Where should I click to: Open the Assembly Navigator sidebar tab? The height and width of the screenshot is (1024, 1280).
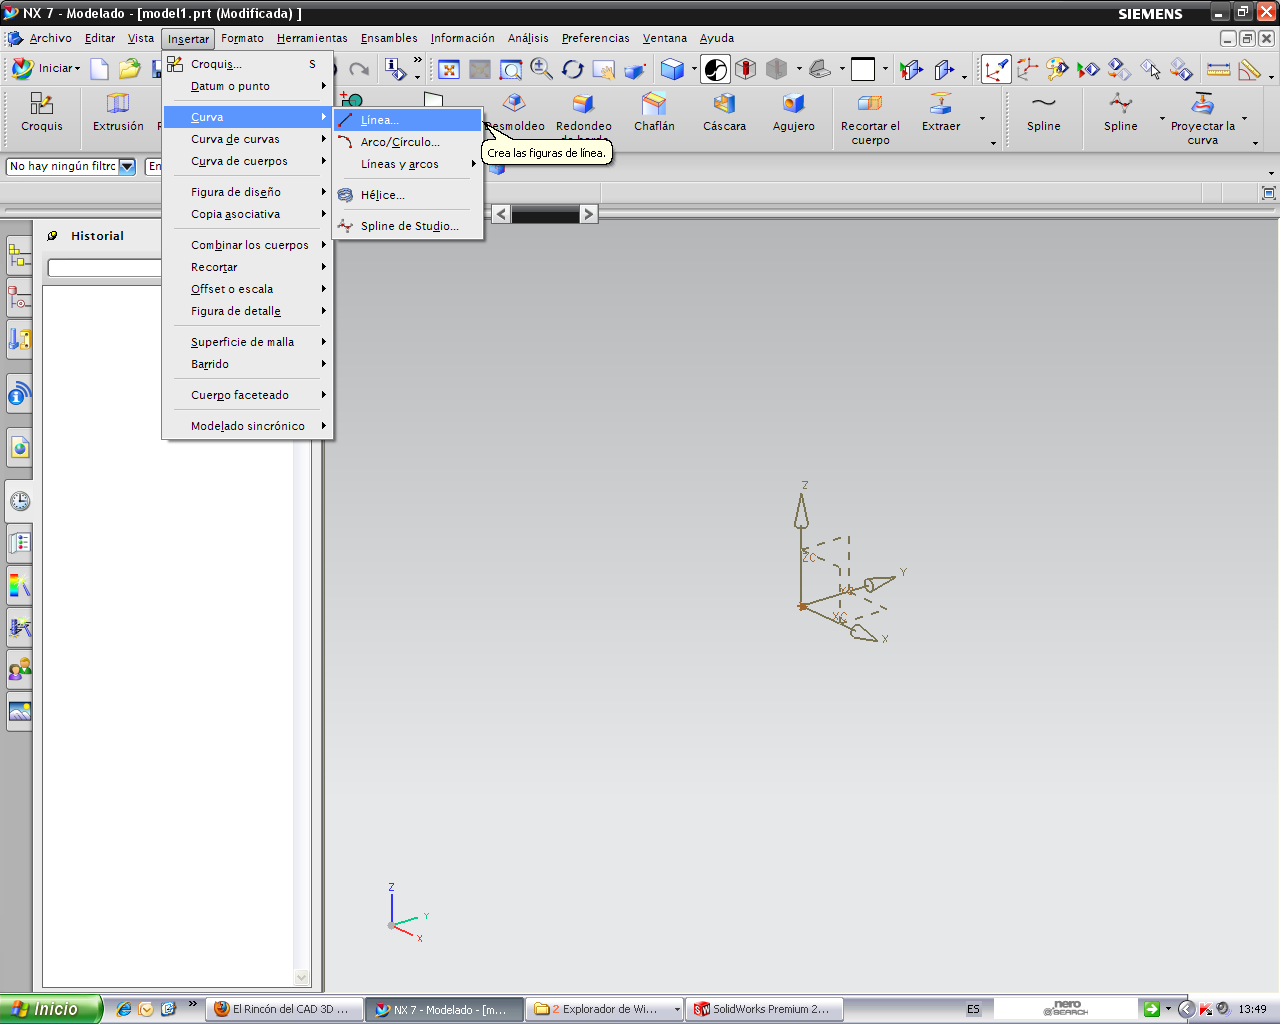[19, 257]
